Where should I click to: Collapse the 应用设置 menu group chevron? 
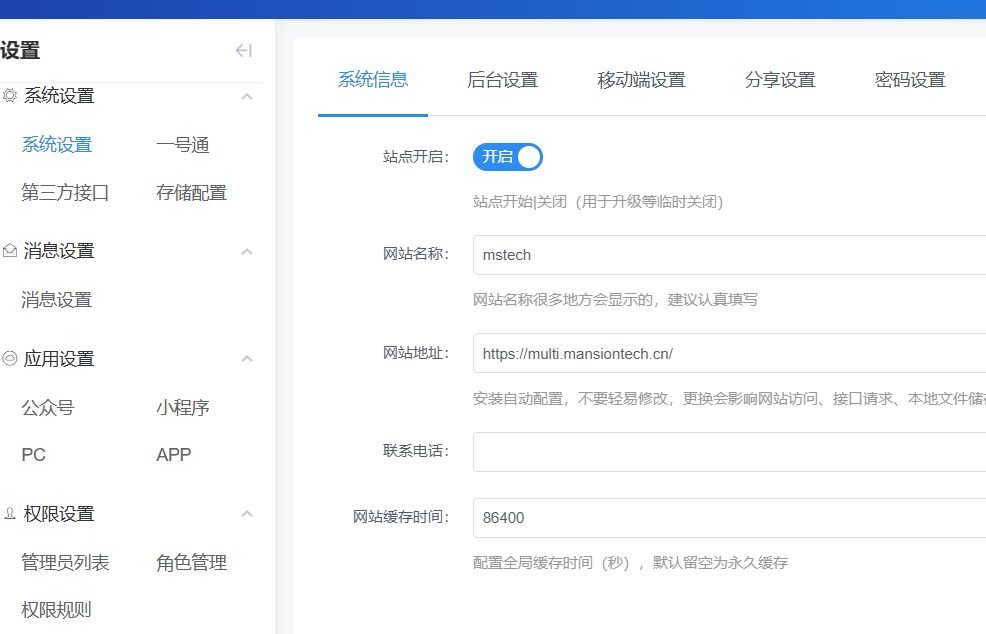coord(247,359)
